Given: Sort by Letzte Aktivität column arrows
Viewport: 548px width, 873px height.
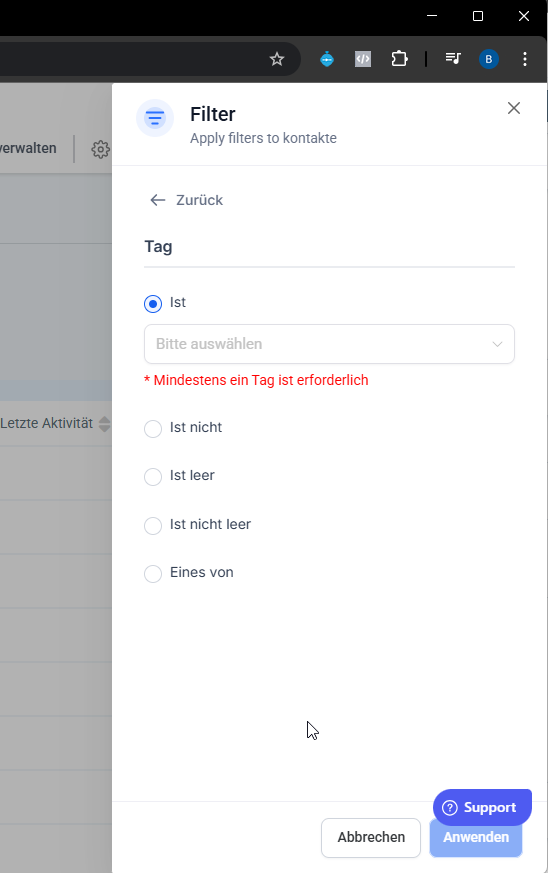Looking at the screenshot, I should point(104,424).
